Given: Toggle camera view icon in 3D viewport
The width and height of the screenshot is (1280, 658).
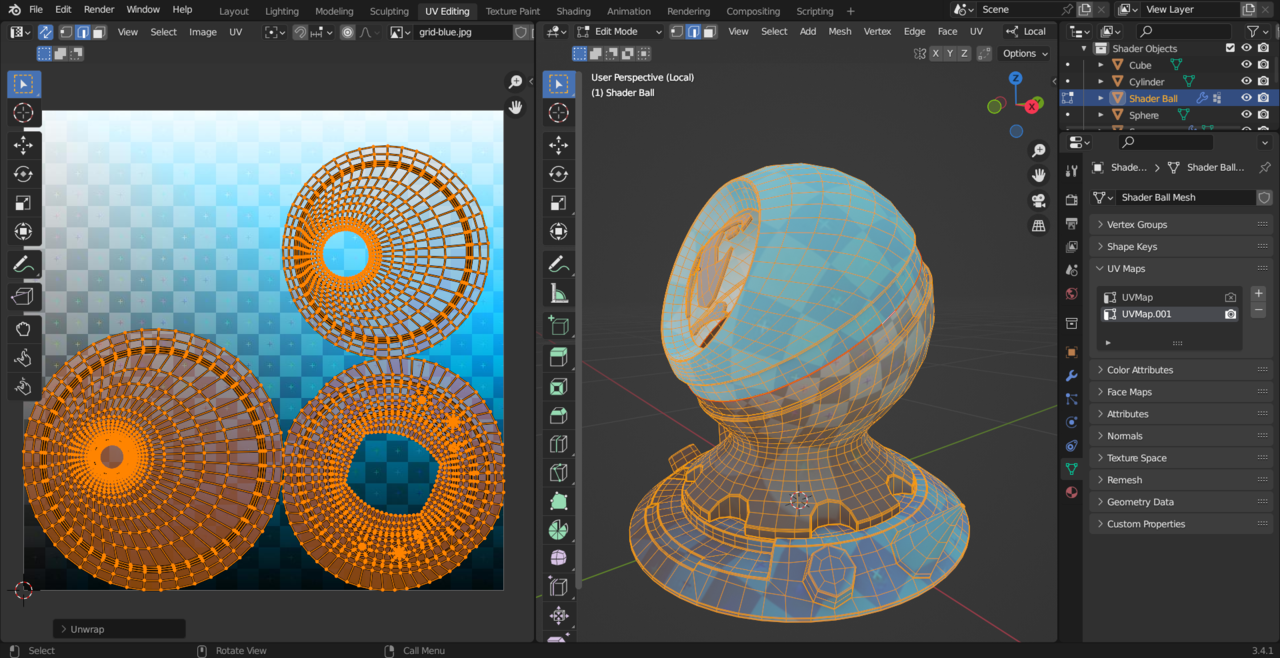Looking at the screenshot, I should (1039, 200).
